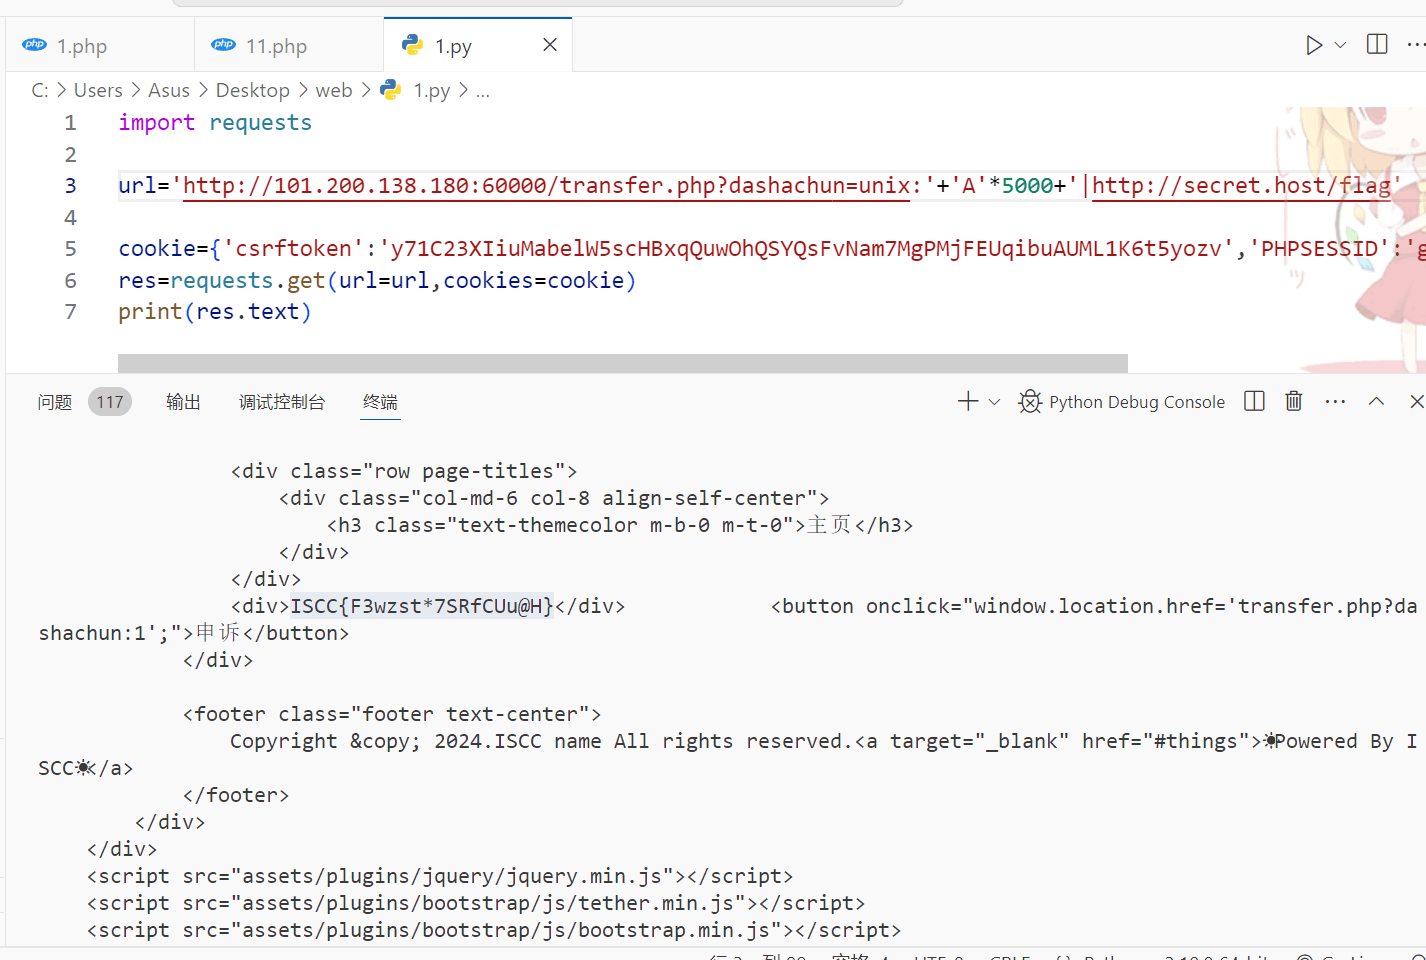Screen dimensions: 1426x960
Task: Click the editor horizontal scrollbar
Action: 623,363
